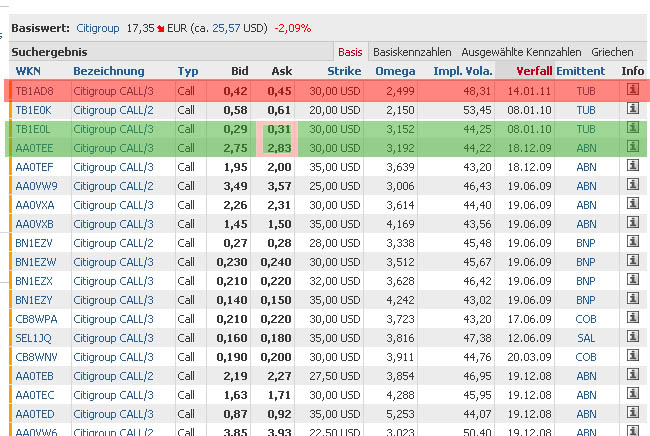The image size is (650, 436).
Task: Click bid price 0,42 of TB1AD8
Action: (x=235, y=91)
